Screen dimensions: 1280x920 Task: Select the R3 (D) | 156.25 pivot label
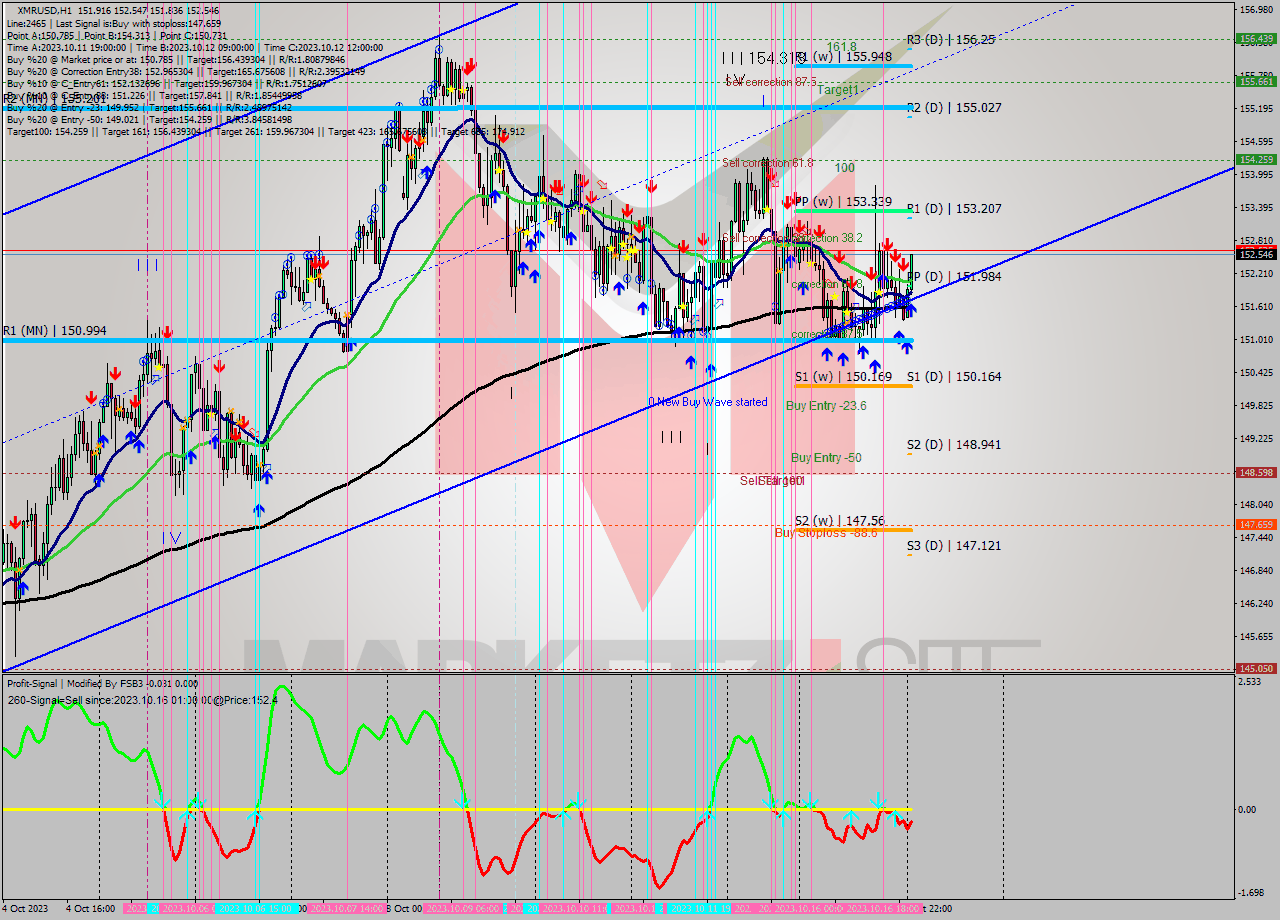(950, 40)
